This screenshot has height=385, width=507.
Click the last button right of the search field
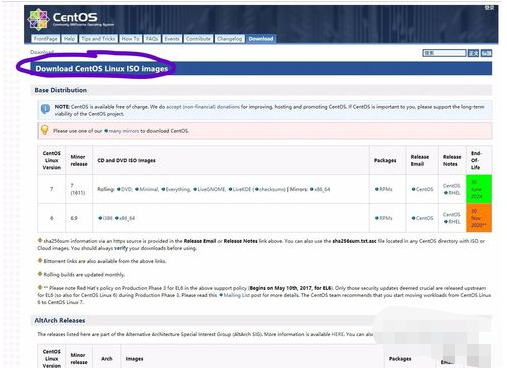[486, 53]
